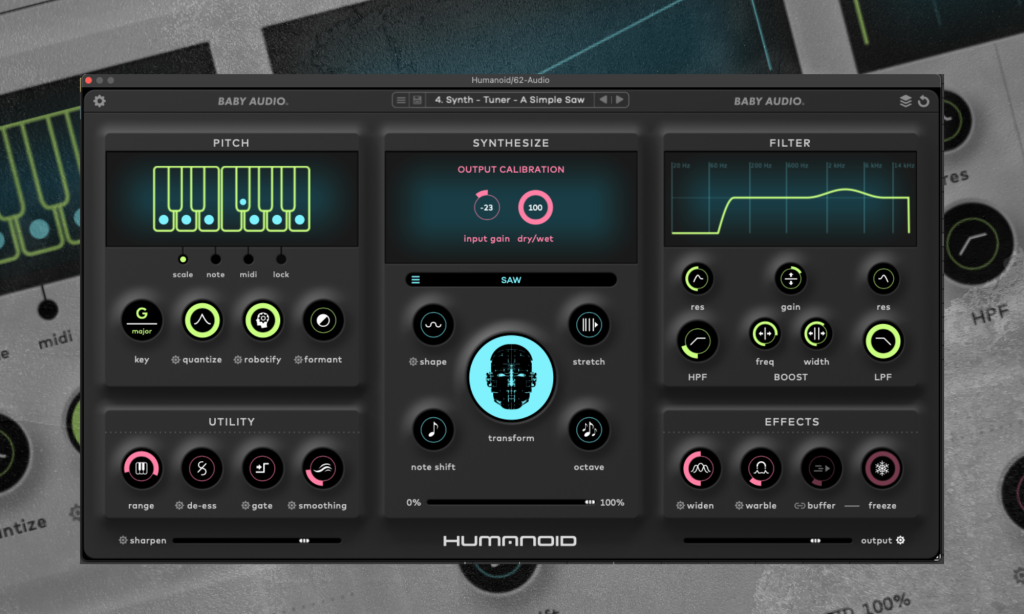Image resolution: width=1024 pixels, height=614 pixels.
Task: Click the HPF filter knob
Action: (x=696, y=340)
